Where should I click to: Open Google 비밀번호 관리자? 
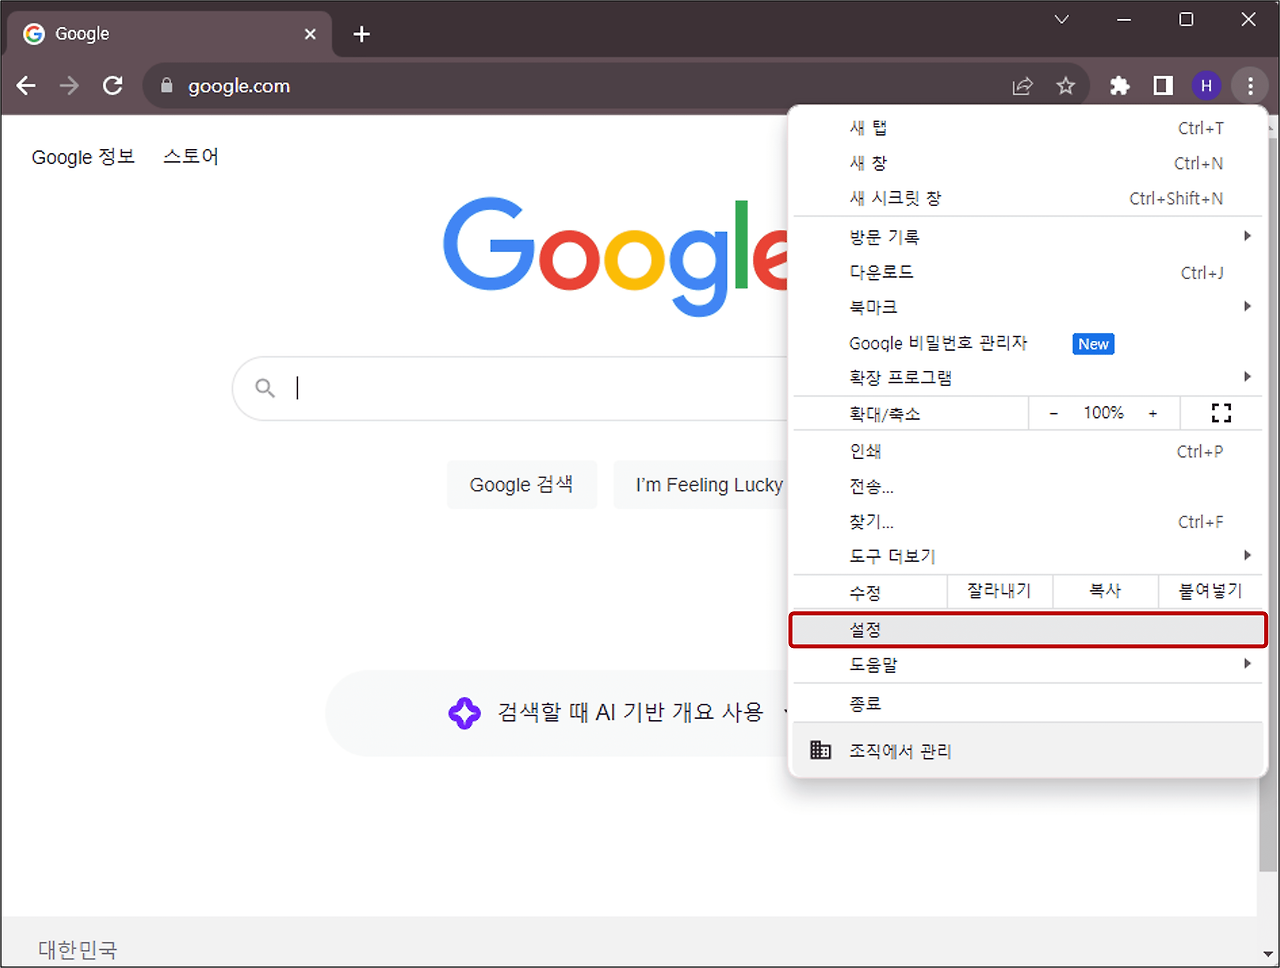point(1028,343)
